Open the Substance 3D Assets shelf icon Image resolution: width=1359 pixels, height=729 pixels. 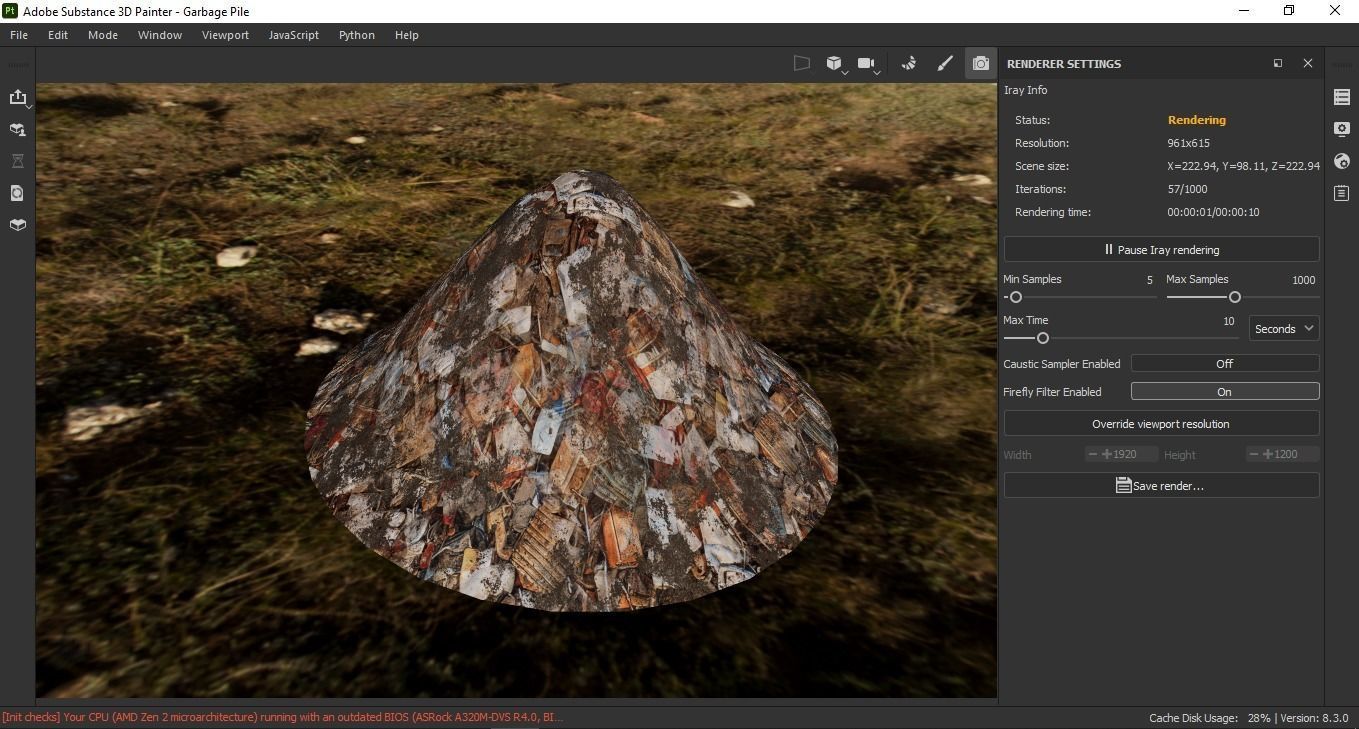pos(18,129)
